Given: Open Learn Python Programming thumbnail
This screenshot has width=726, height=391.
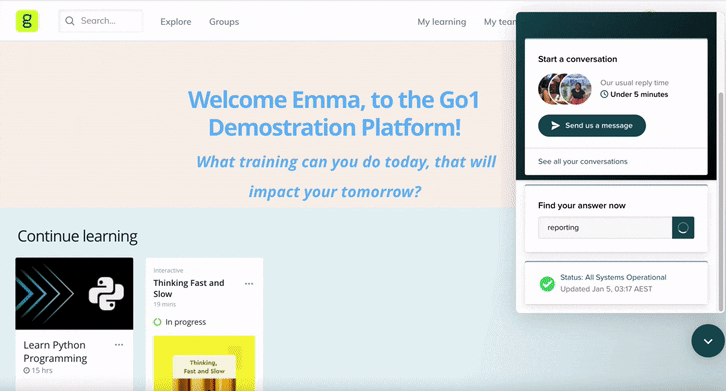Looking at the screenshot, I should [x=74, y=294].
